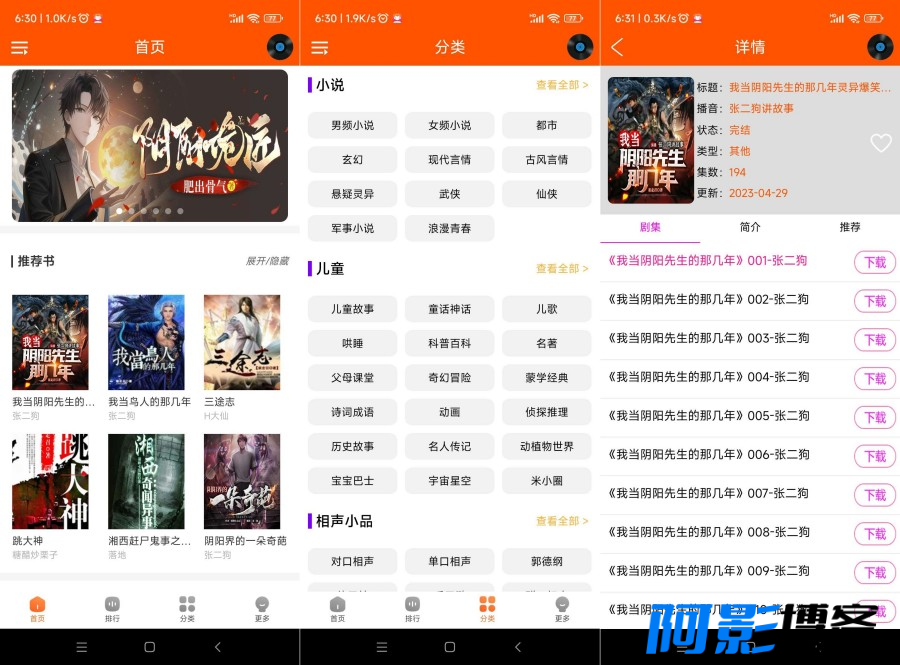Select 玄幻 category
Viewport: 900px width, 665px height.
point(352,160)
